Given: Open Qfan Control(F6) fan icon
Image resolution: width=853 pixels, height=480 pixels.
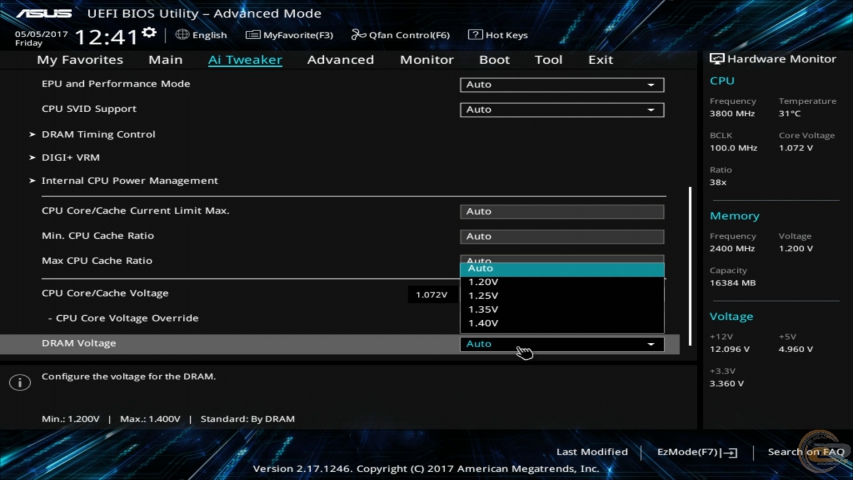Looking at the screenshot, I should (358, 35).
